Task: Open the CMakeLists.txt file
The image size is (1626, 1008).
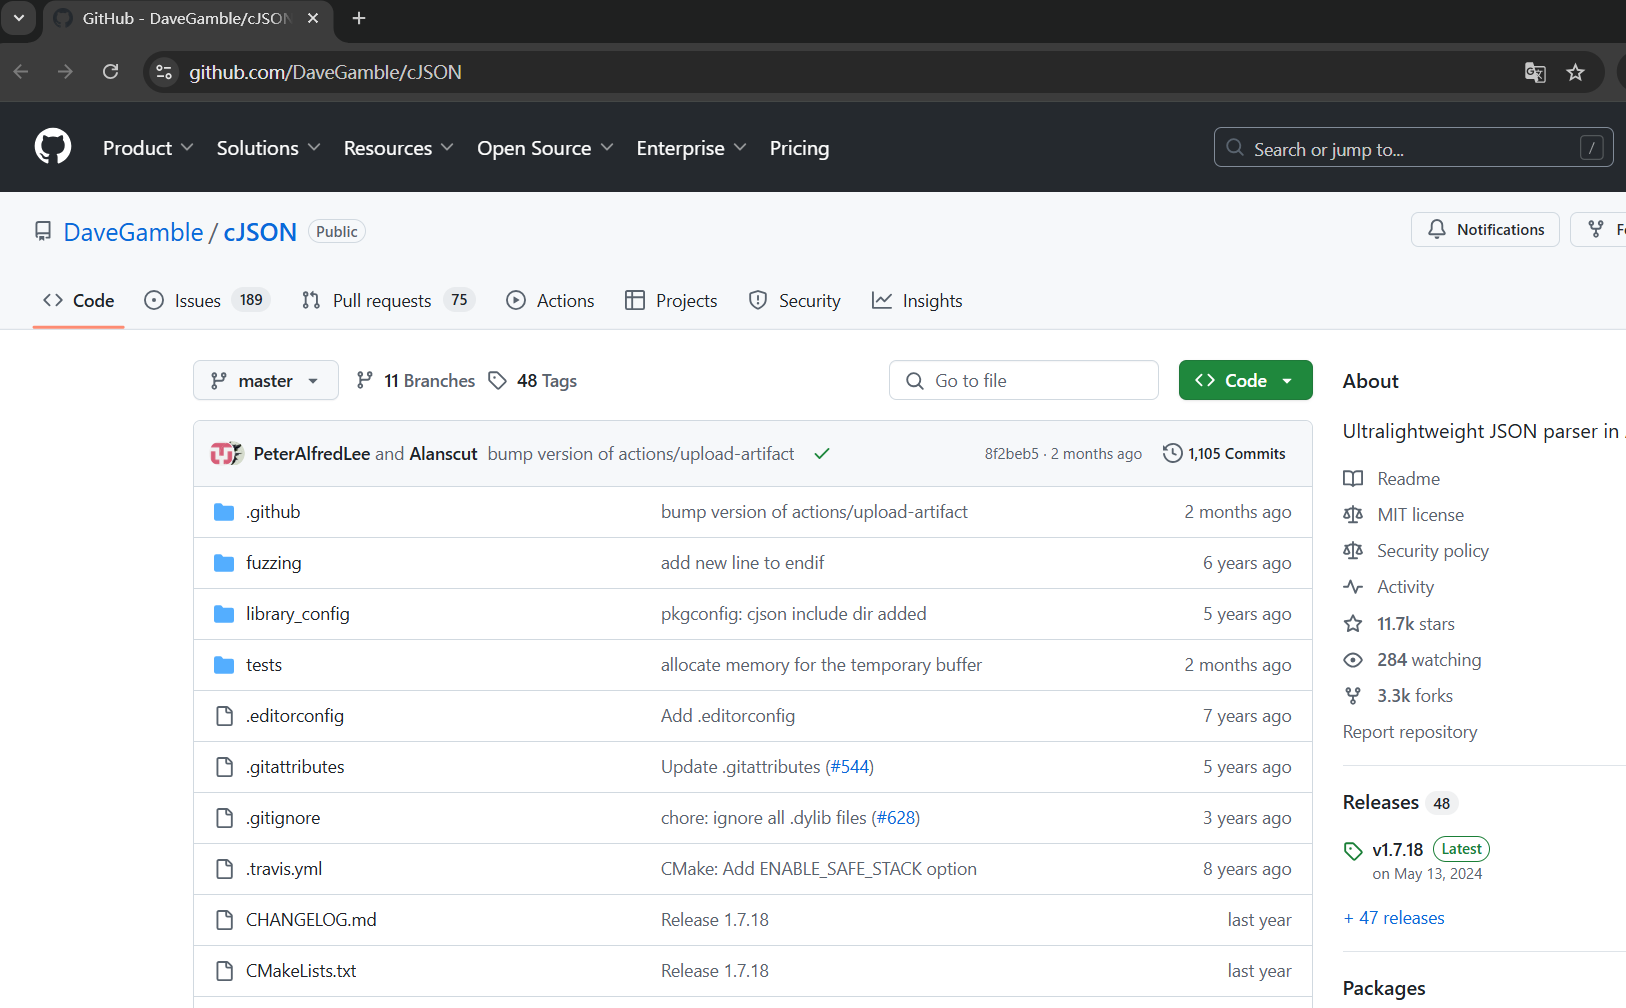Action: 301,971
